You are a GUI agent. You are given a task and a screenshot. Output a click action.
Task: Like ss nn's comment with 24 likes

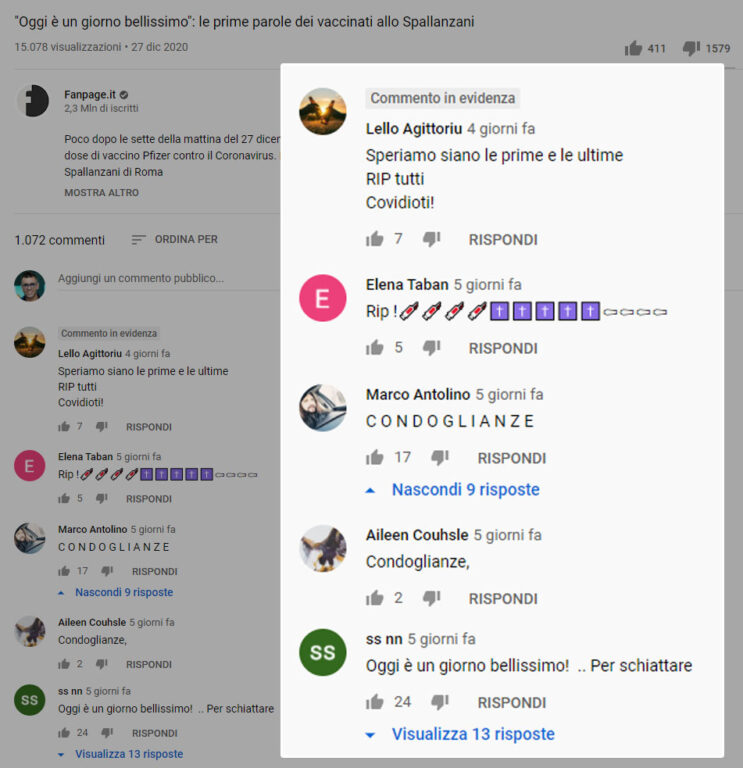[x=375, y=702]
